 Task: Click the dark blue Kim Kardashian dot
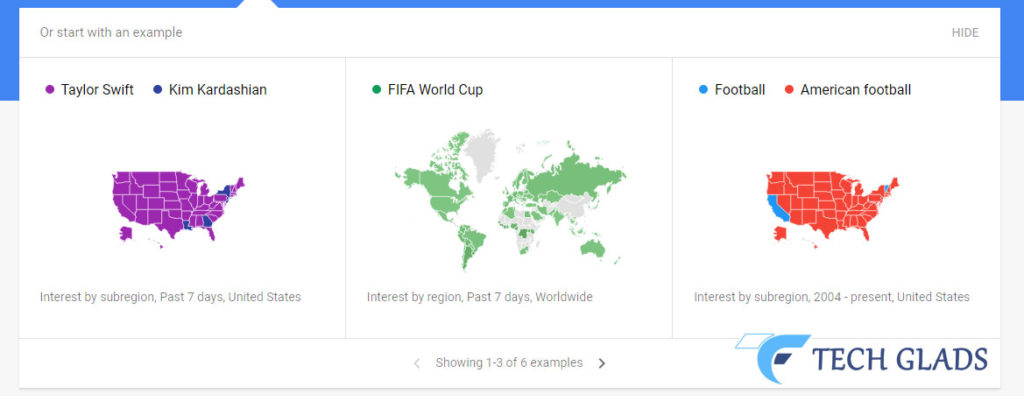[158, 90]
